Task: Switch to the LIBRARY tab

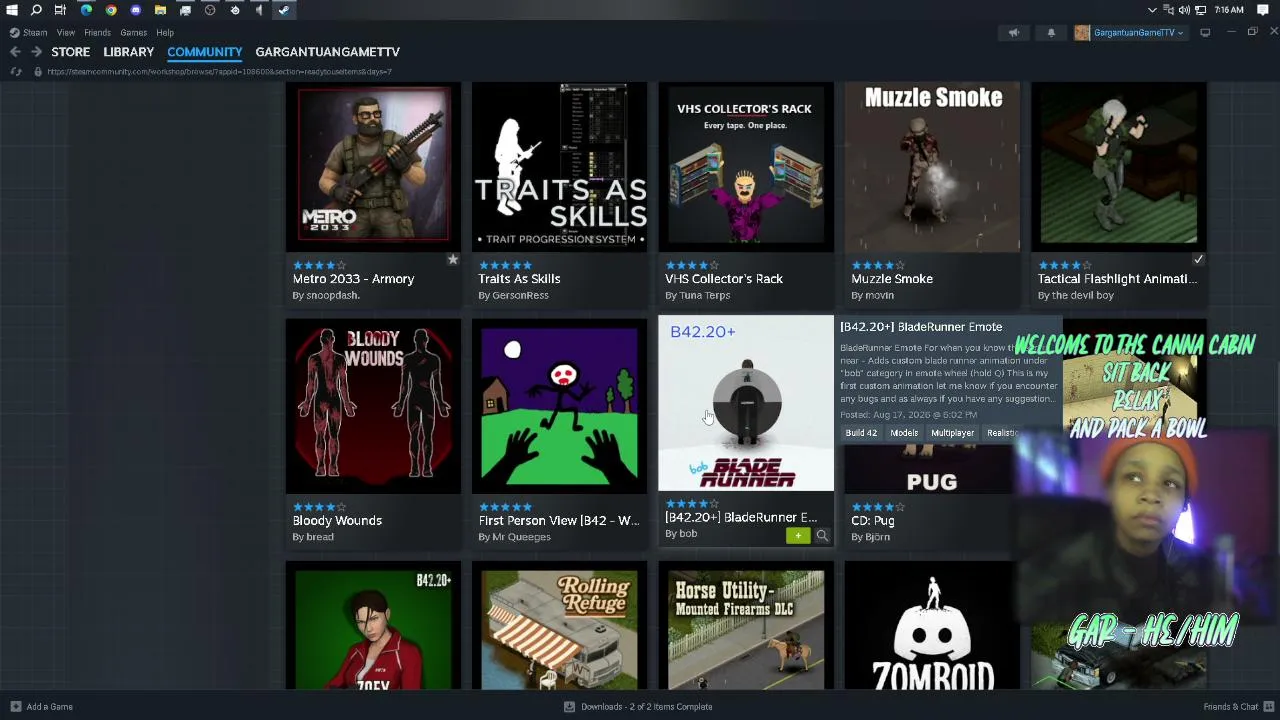Action: coord(129,52)
